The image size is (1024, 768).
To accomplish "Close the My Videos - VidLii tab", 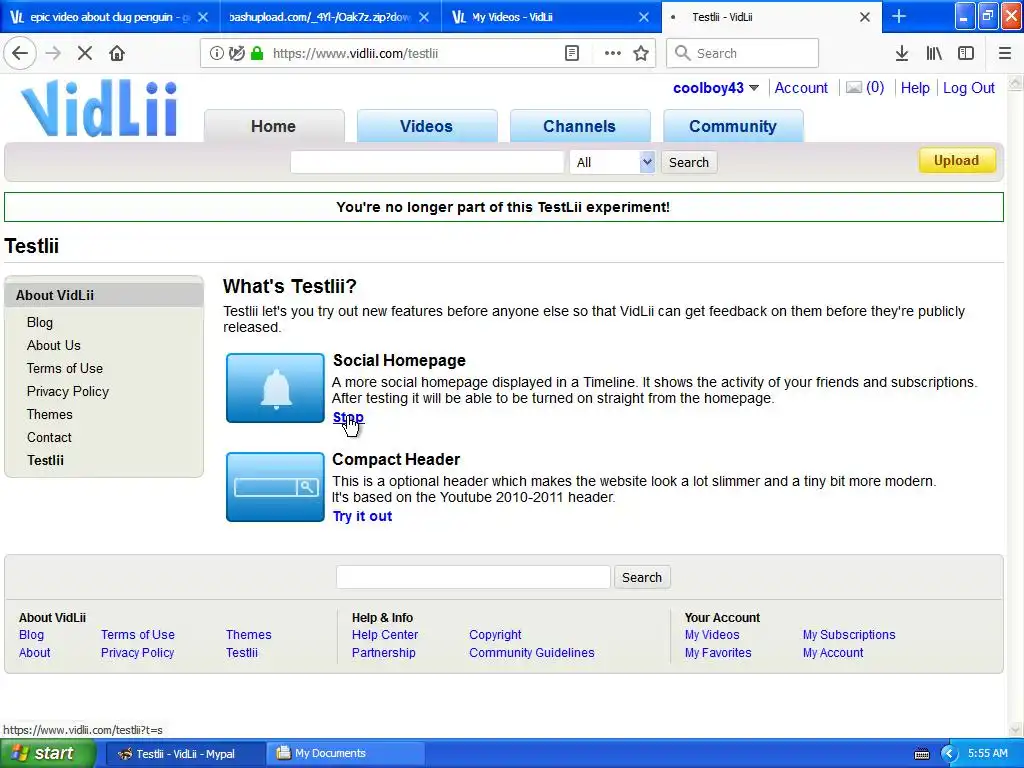I will [x=644, y=17].
